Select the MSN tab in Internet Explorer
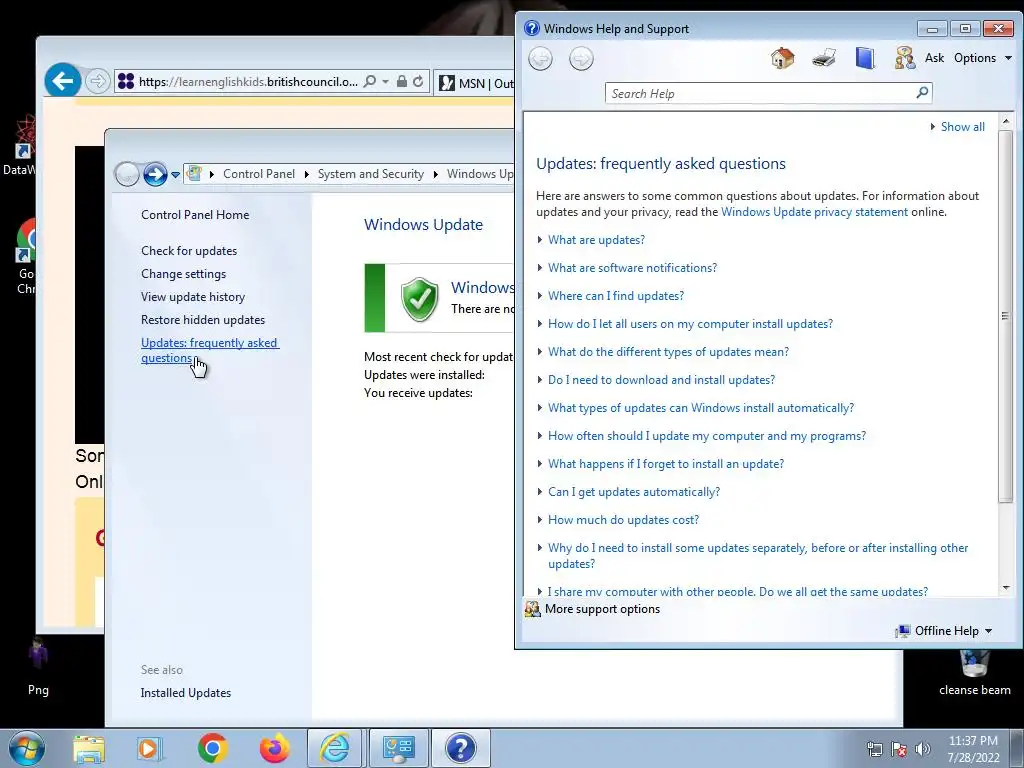This screenshot has height=768, width=1024. coord(474,83)
